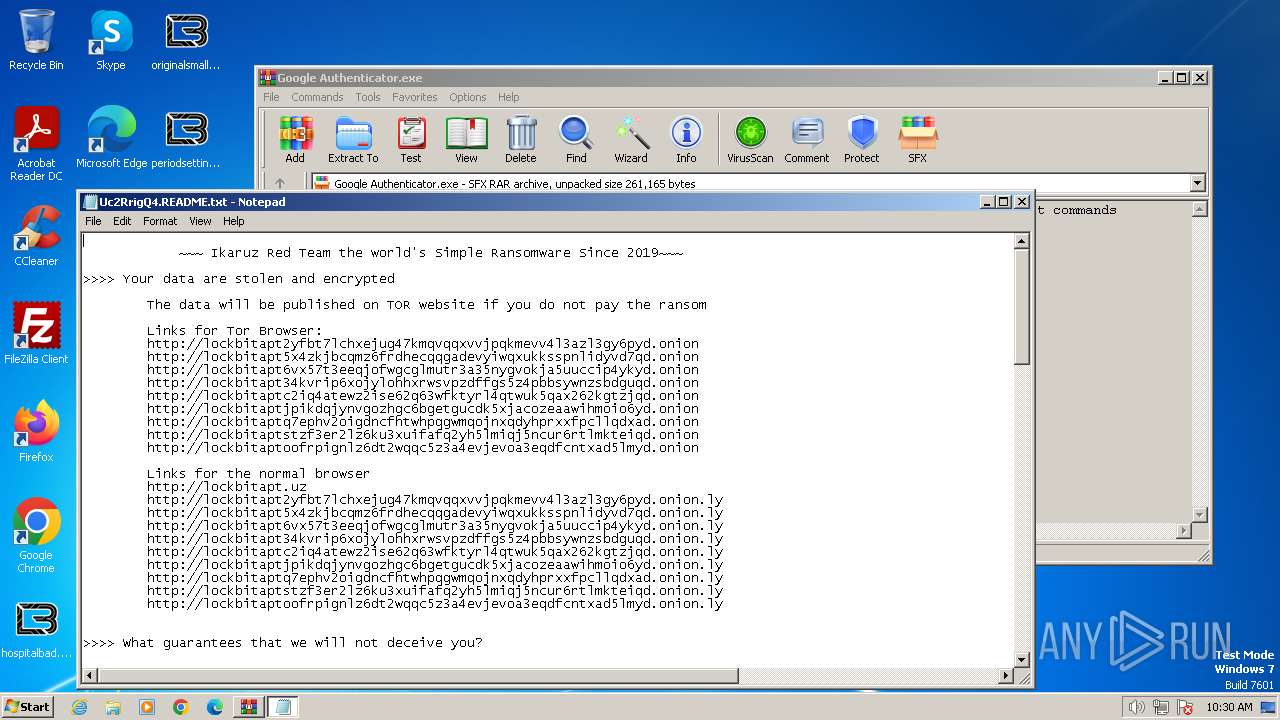Click the volume speaker tray icon

(x=1136, y=707)
